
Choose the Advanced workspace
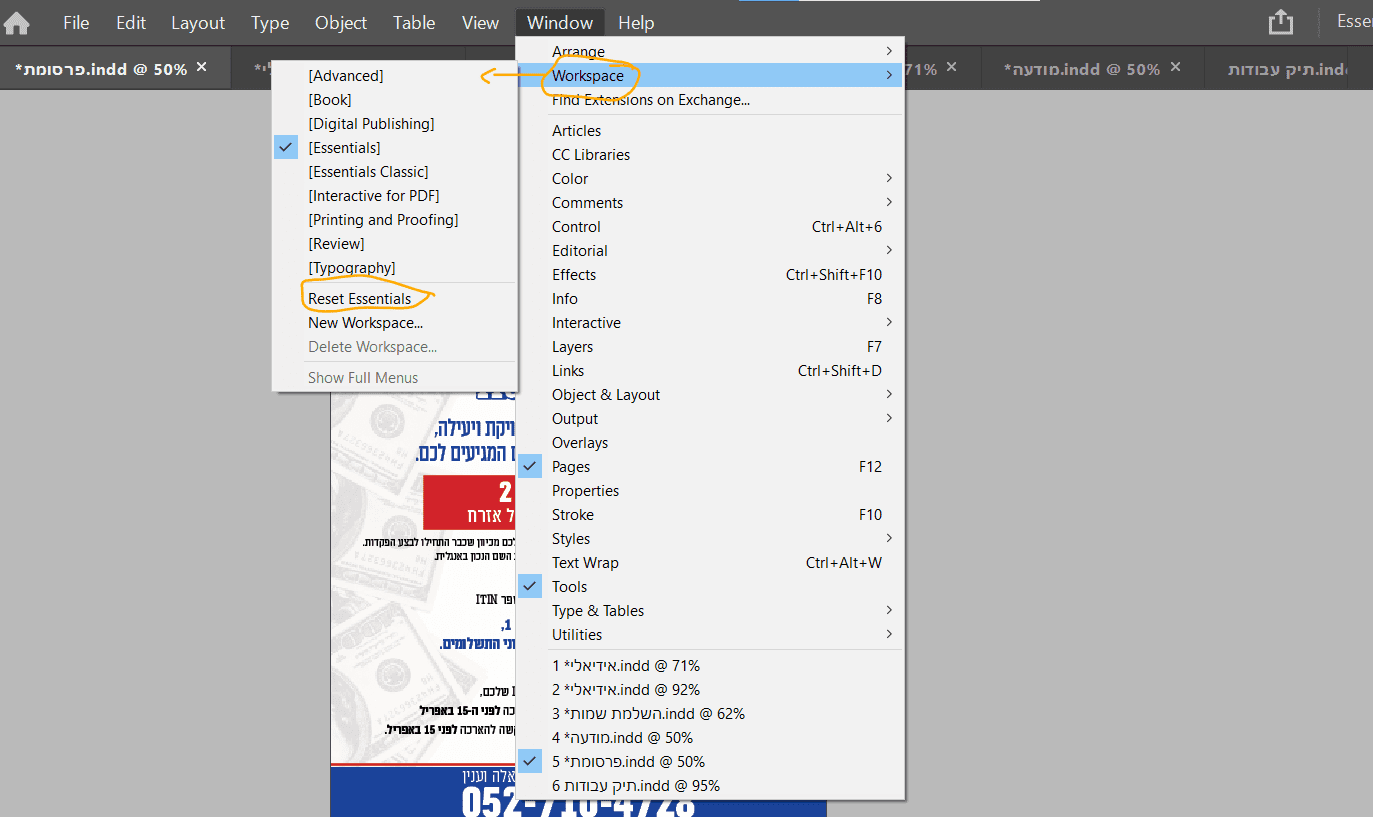tap(395, 76)
